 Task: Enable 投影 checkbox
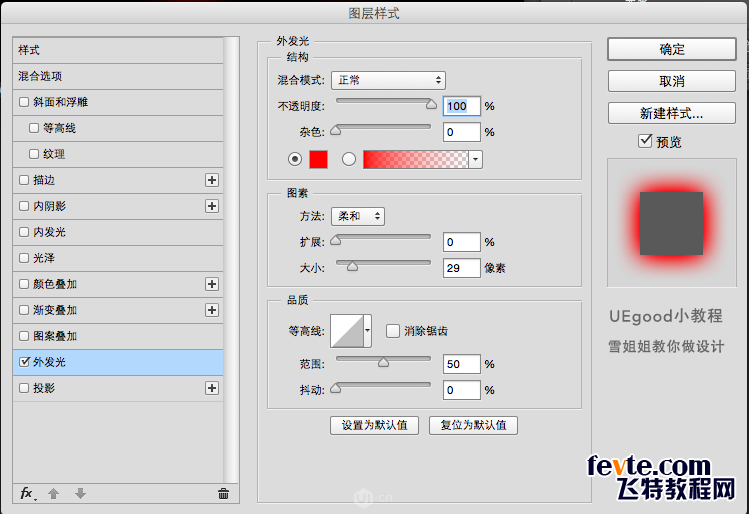coord(24,388)
